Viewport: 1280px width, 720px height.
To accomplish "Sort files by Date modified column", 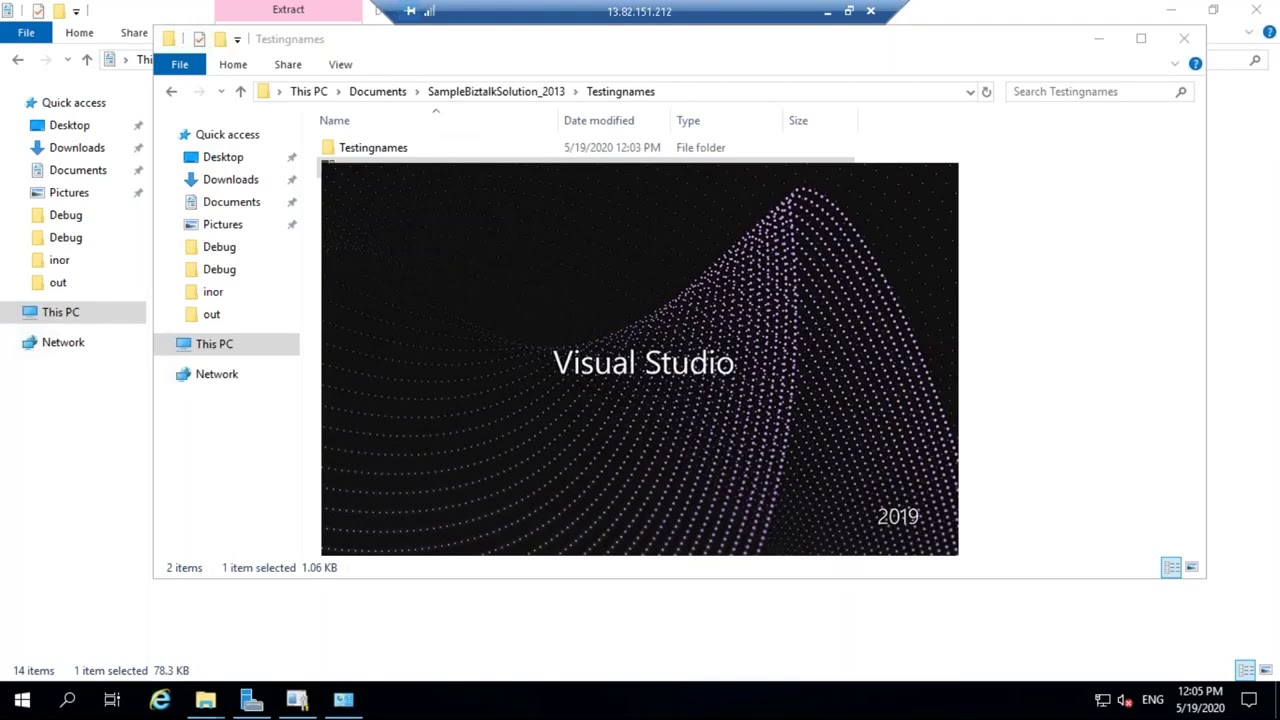I will [x=598, y=120].
